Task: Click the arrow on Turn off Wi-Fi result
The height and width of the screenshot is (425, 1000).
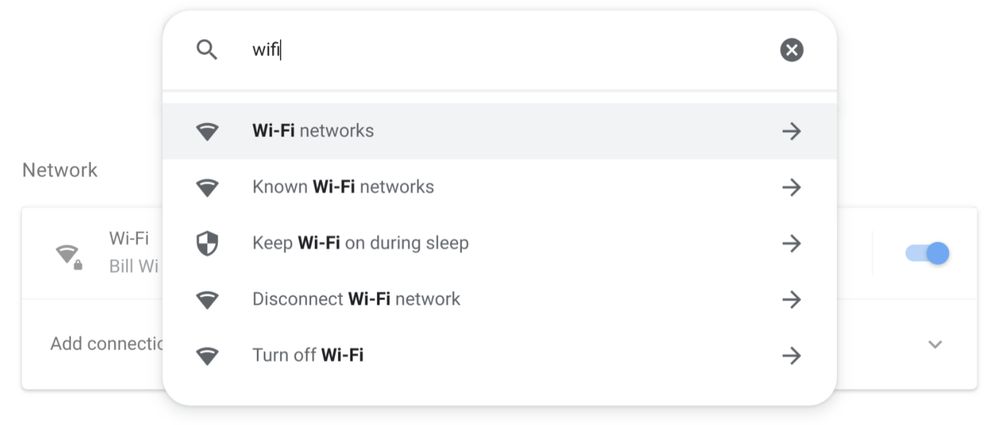Action: [x=791, y=355]
